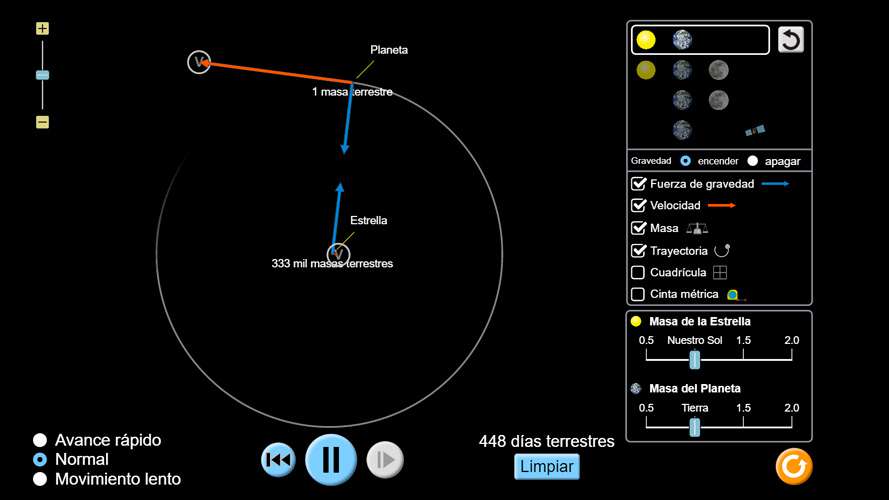This screenshot has height=500, width=889.
Task: Enable the Cuadrícula grid checkbox
Action: click(638, 272)
